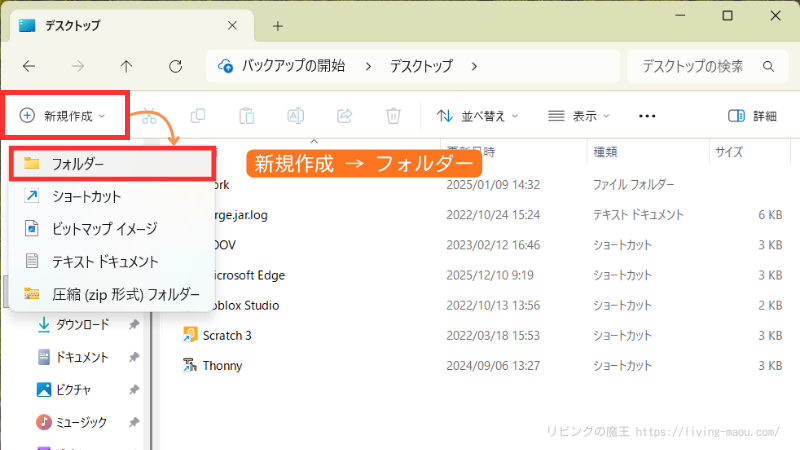Screen dimensions: 800x450
Task: Click the copy icon in toolbar
Action: [x=198, y=116]
